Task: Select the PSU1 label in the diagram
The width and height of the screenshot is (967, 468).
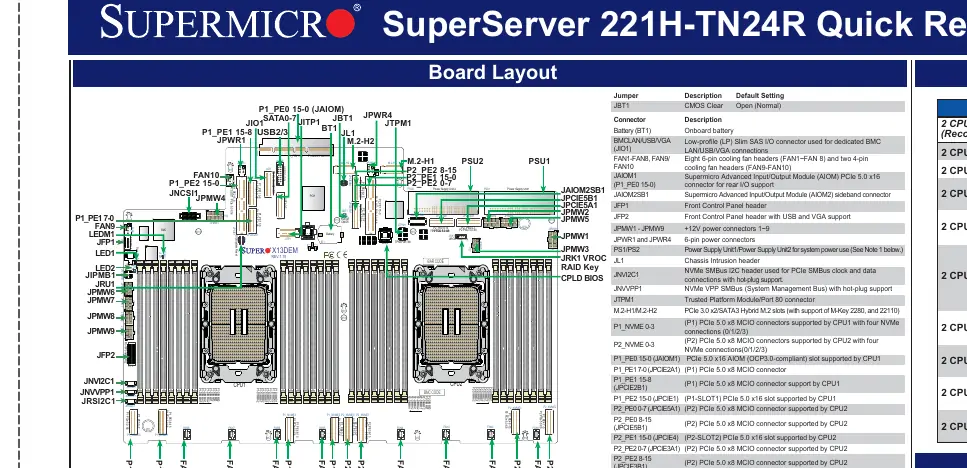Action: tap(539, 161)
